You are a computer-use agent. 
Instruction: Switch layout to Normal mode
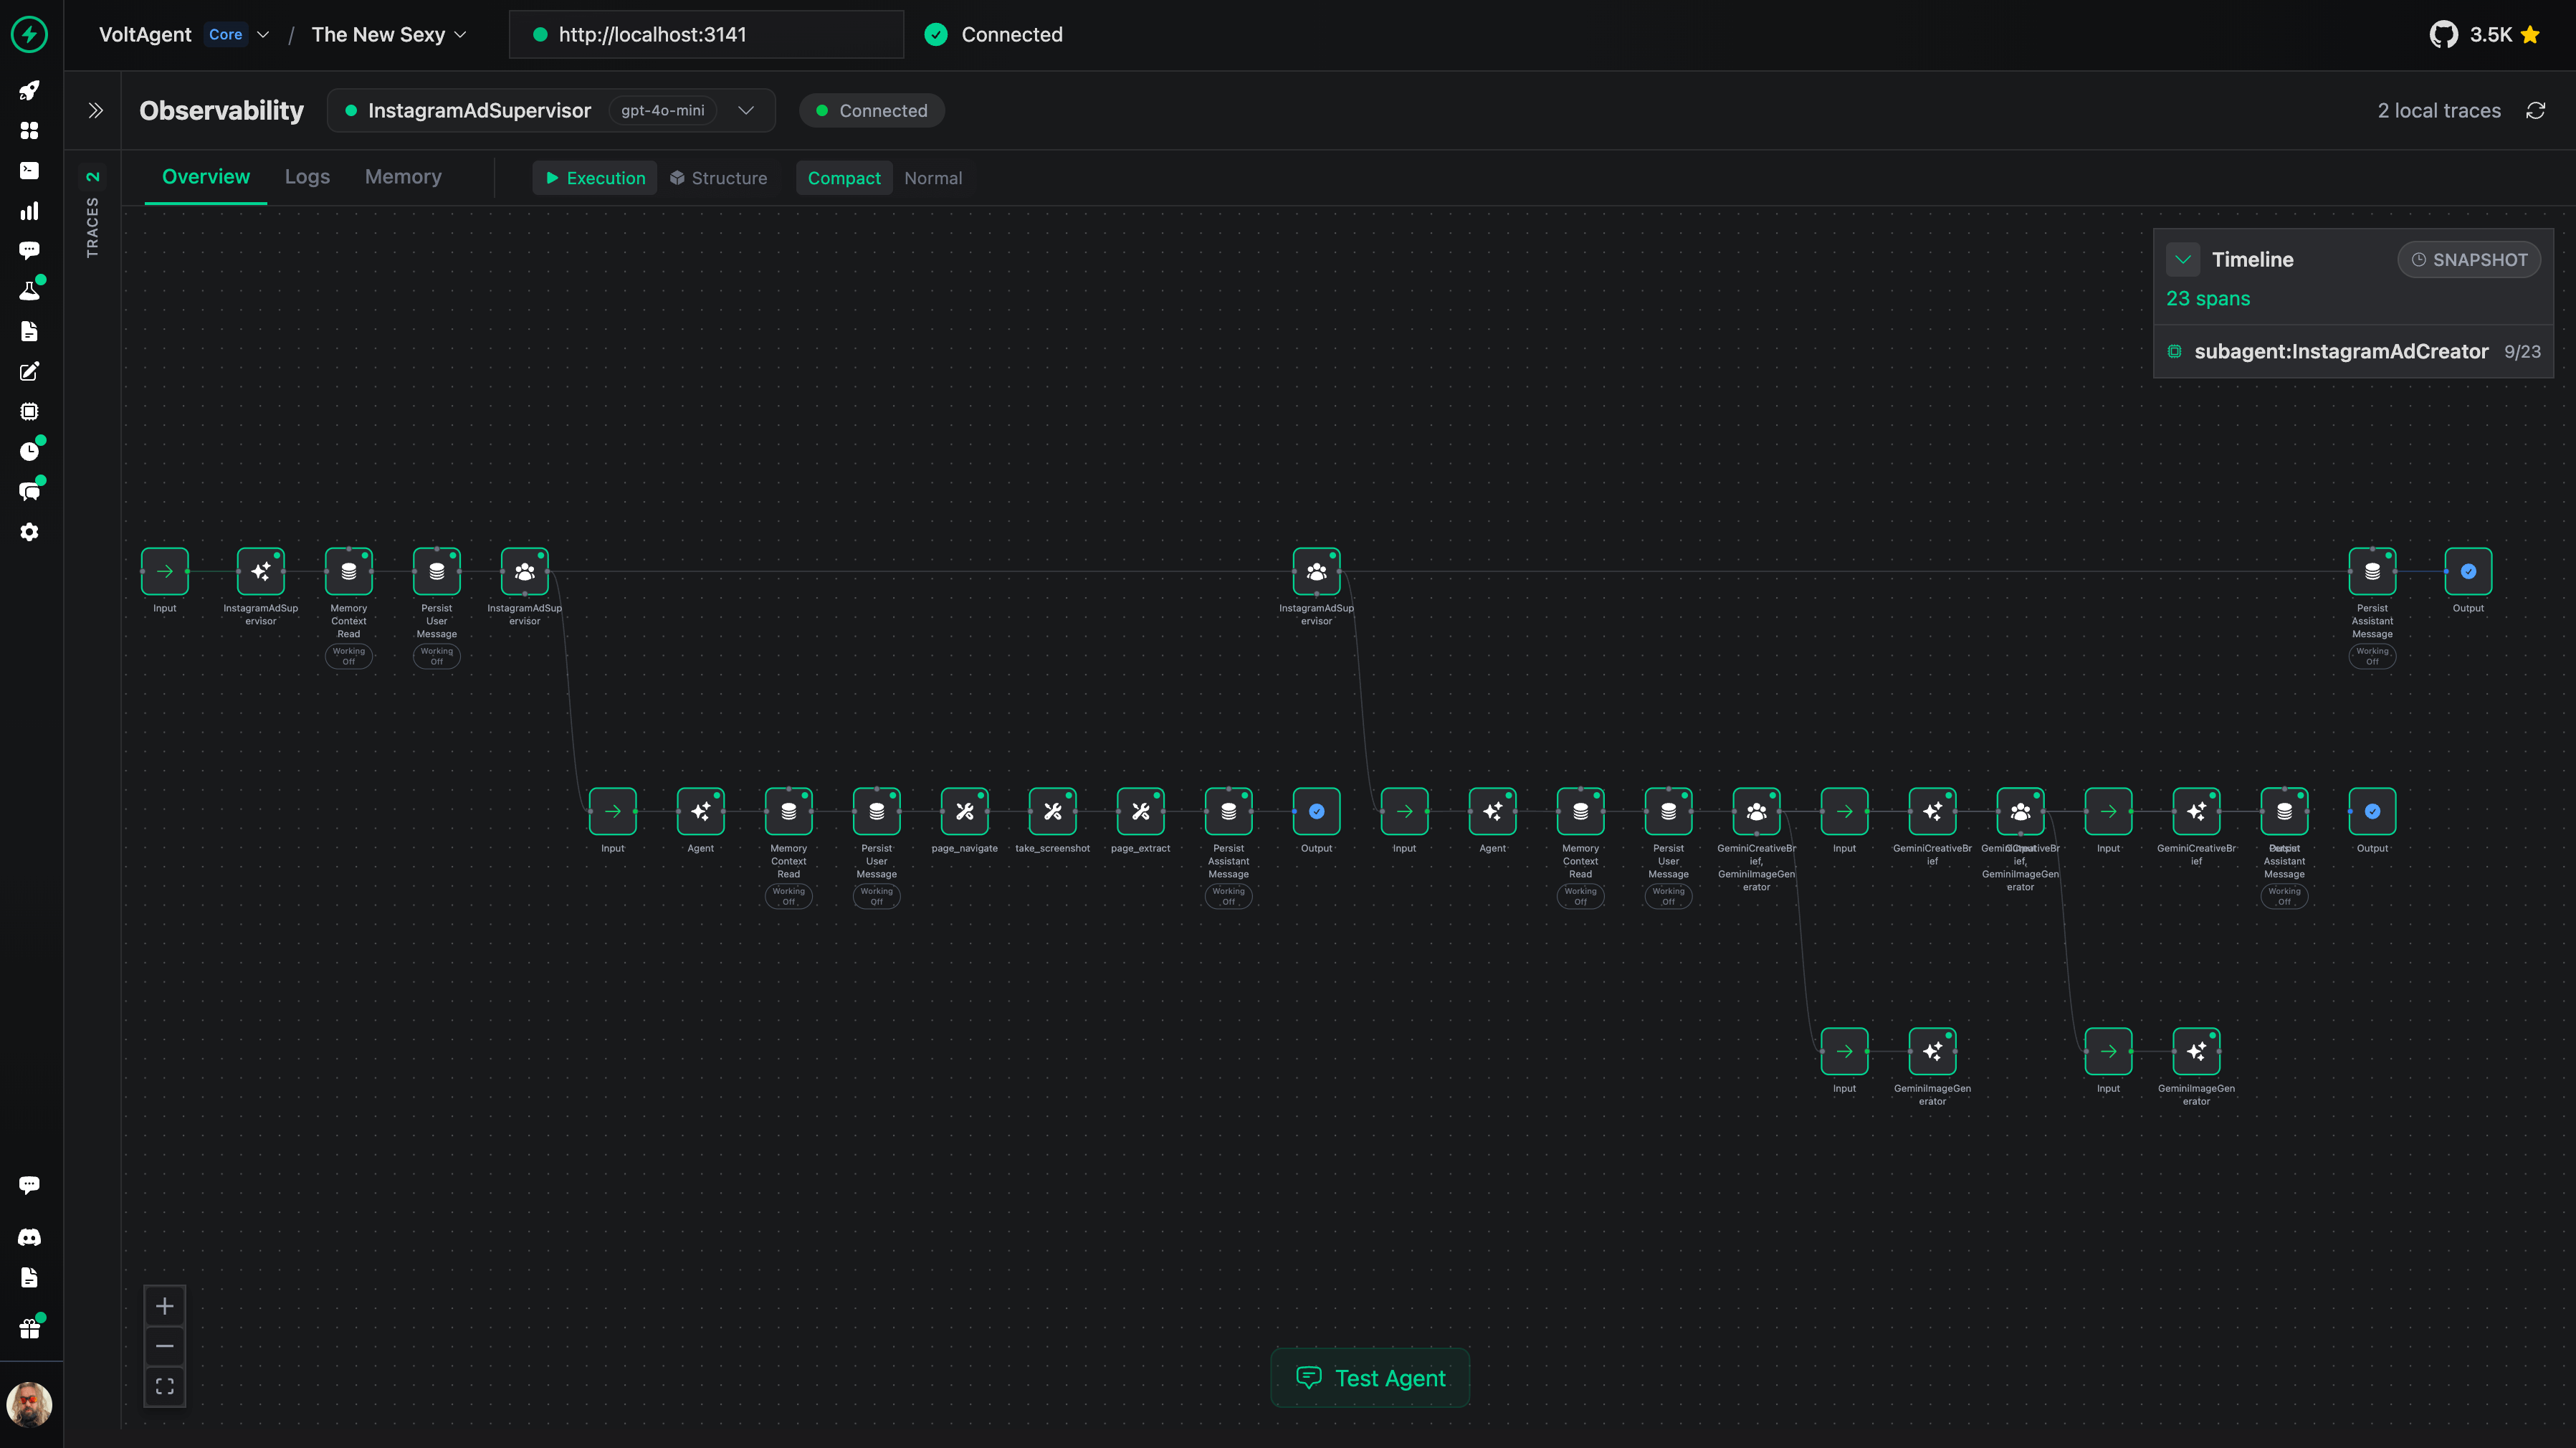click(932, 178)
